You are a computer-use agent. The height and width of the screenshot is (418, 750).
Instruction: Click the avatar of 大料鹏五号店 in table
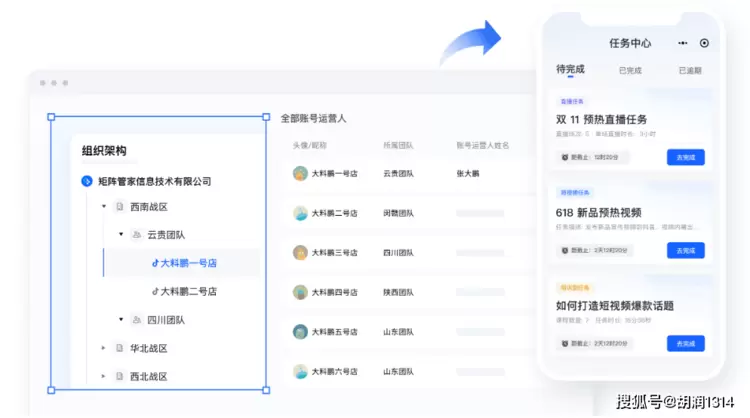coord(299,331)
